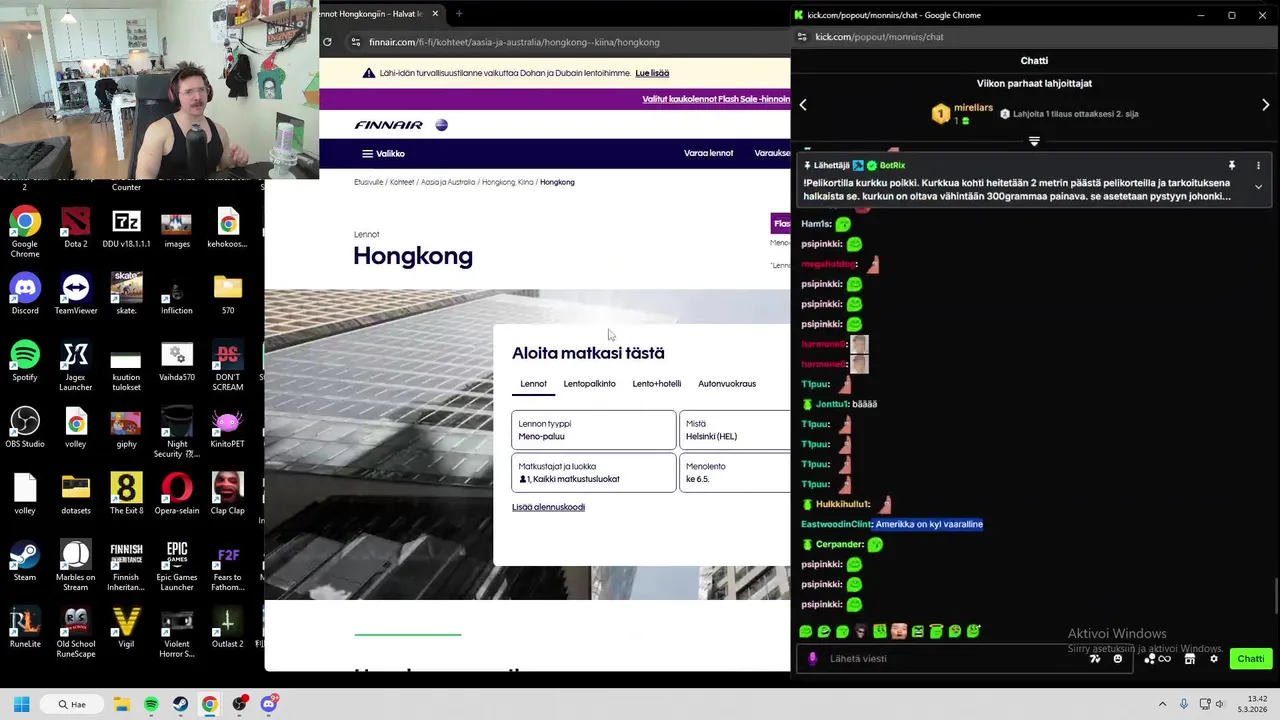Open the dotasets folder on desktop
This screenshot has width=1280, height=720.
click(x=75, y=495)
